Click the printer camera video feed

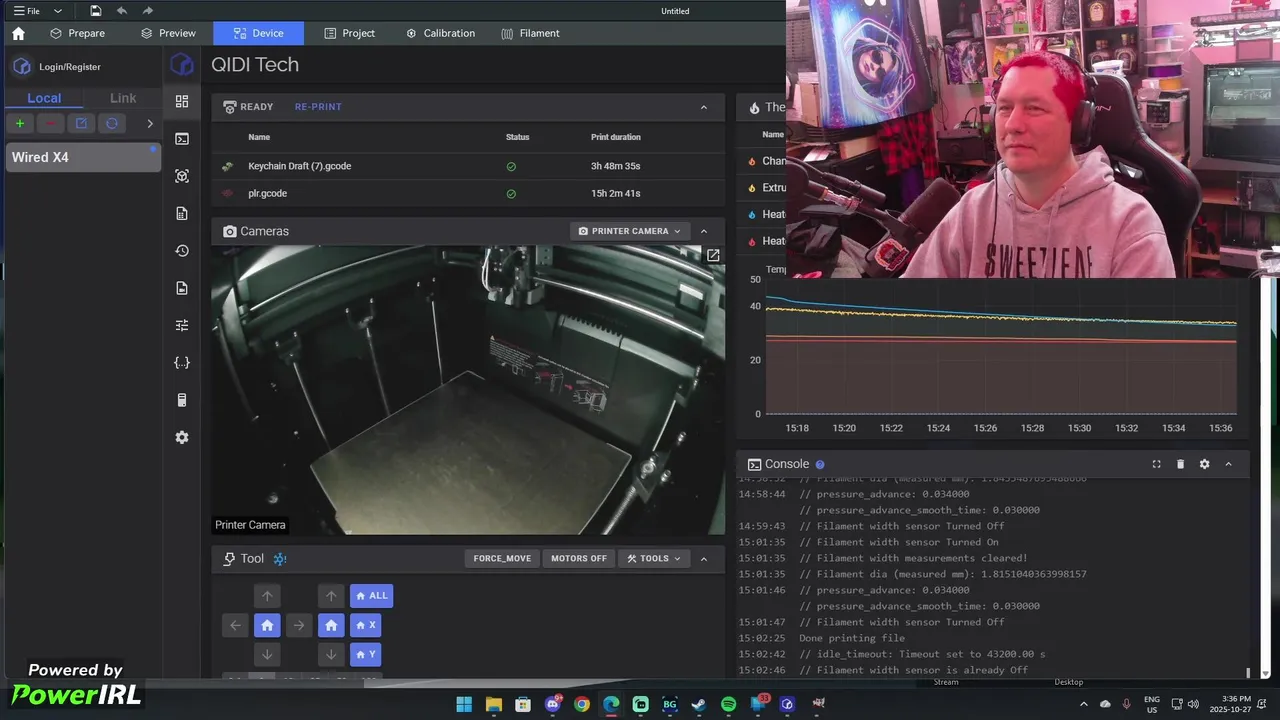[468, 390]
